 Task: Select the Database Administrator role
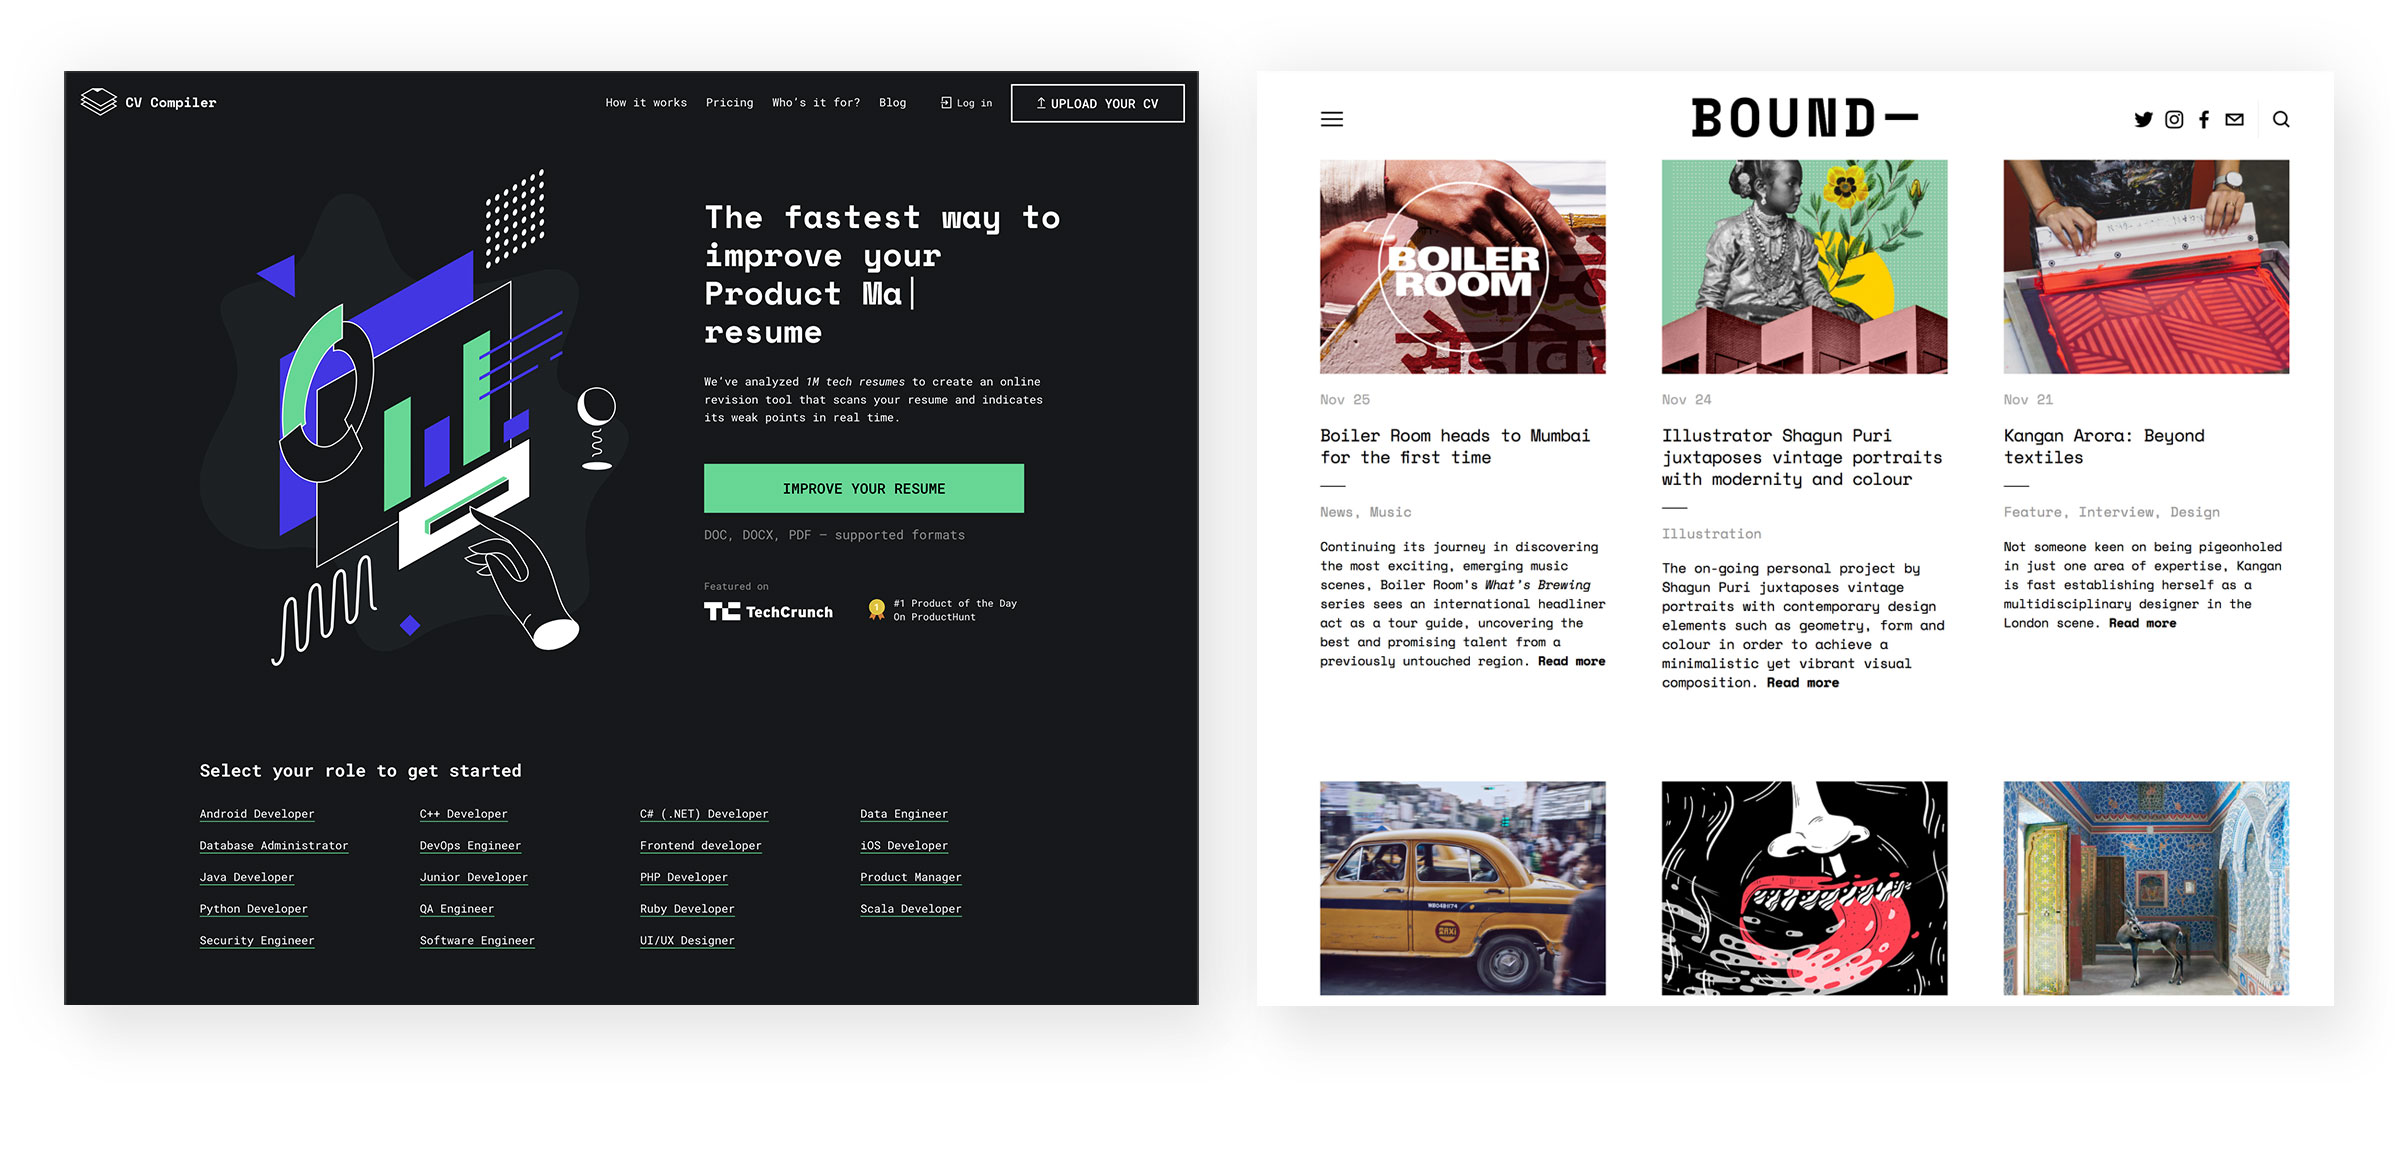(274, 846)
